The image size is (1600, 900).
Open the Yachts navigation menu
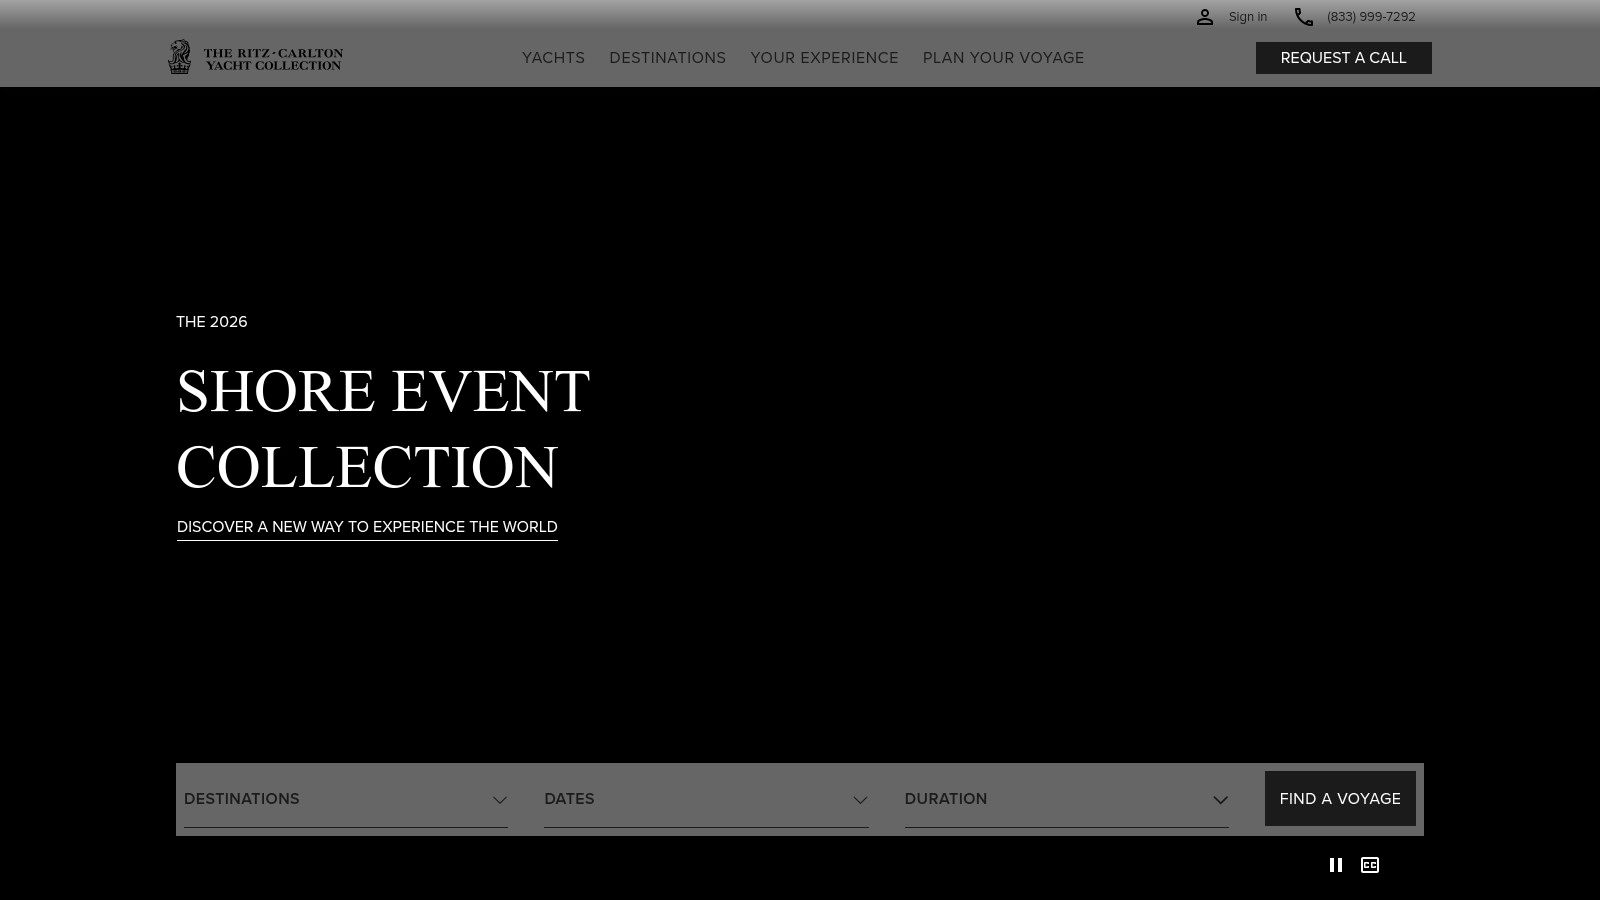[x=553, y=58]
